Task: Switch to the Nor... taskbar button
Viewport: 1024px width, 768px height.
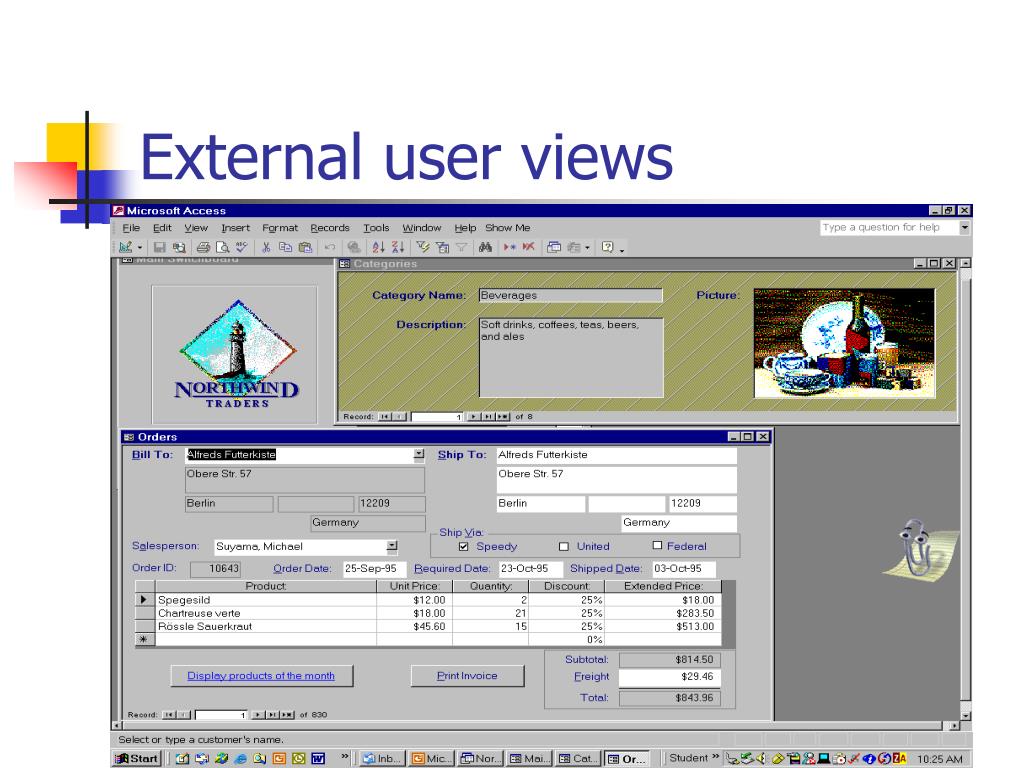Action: 480,758
